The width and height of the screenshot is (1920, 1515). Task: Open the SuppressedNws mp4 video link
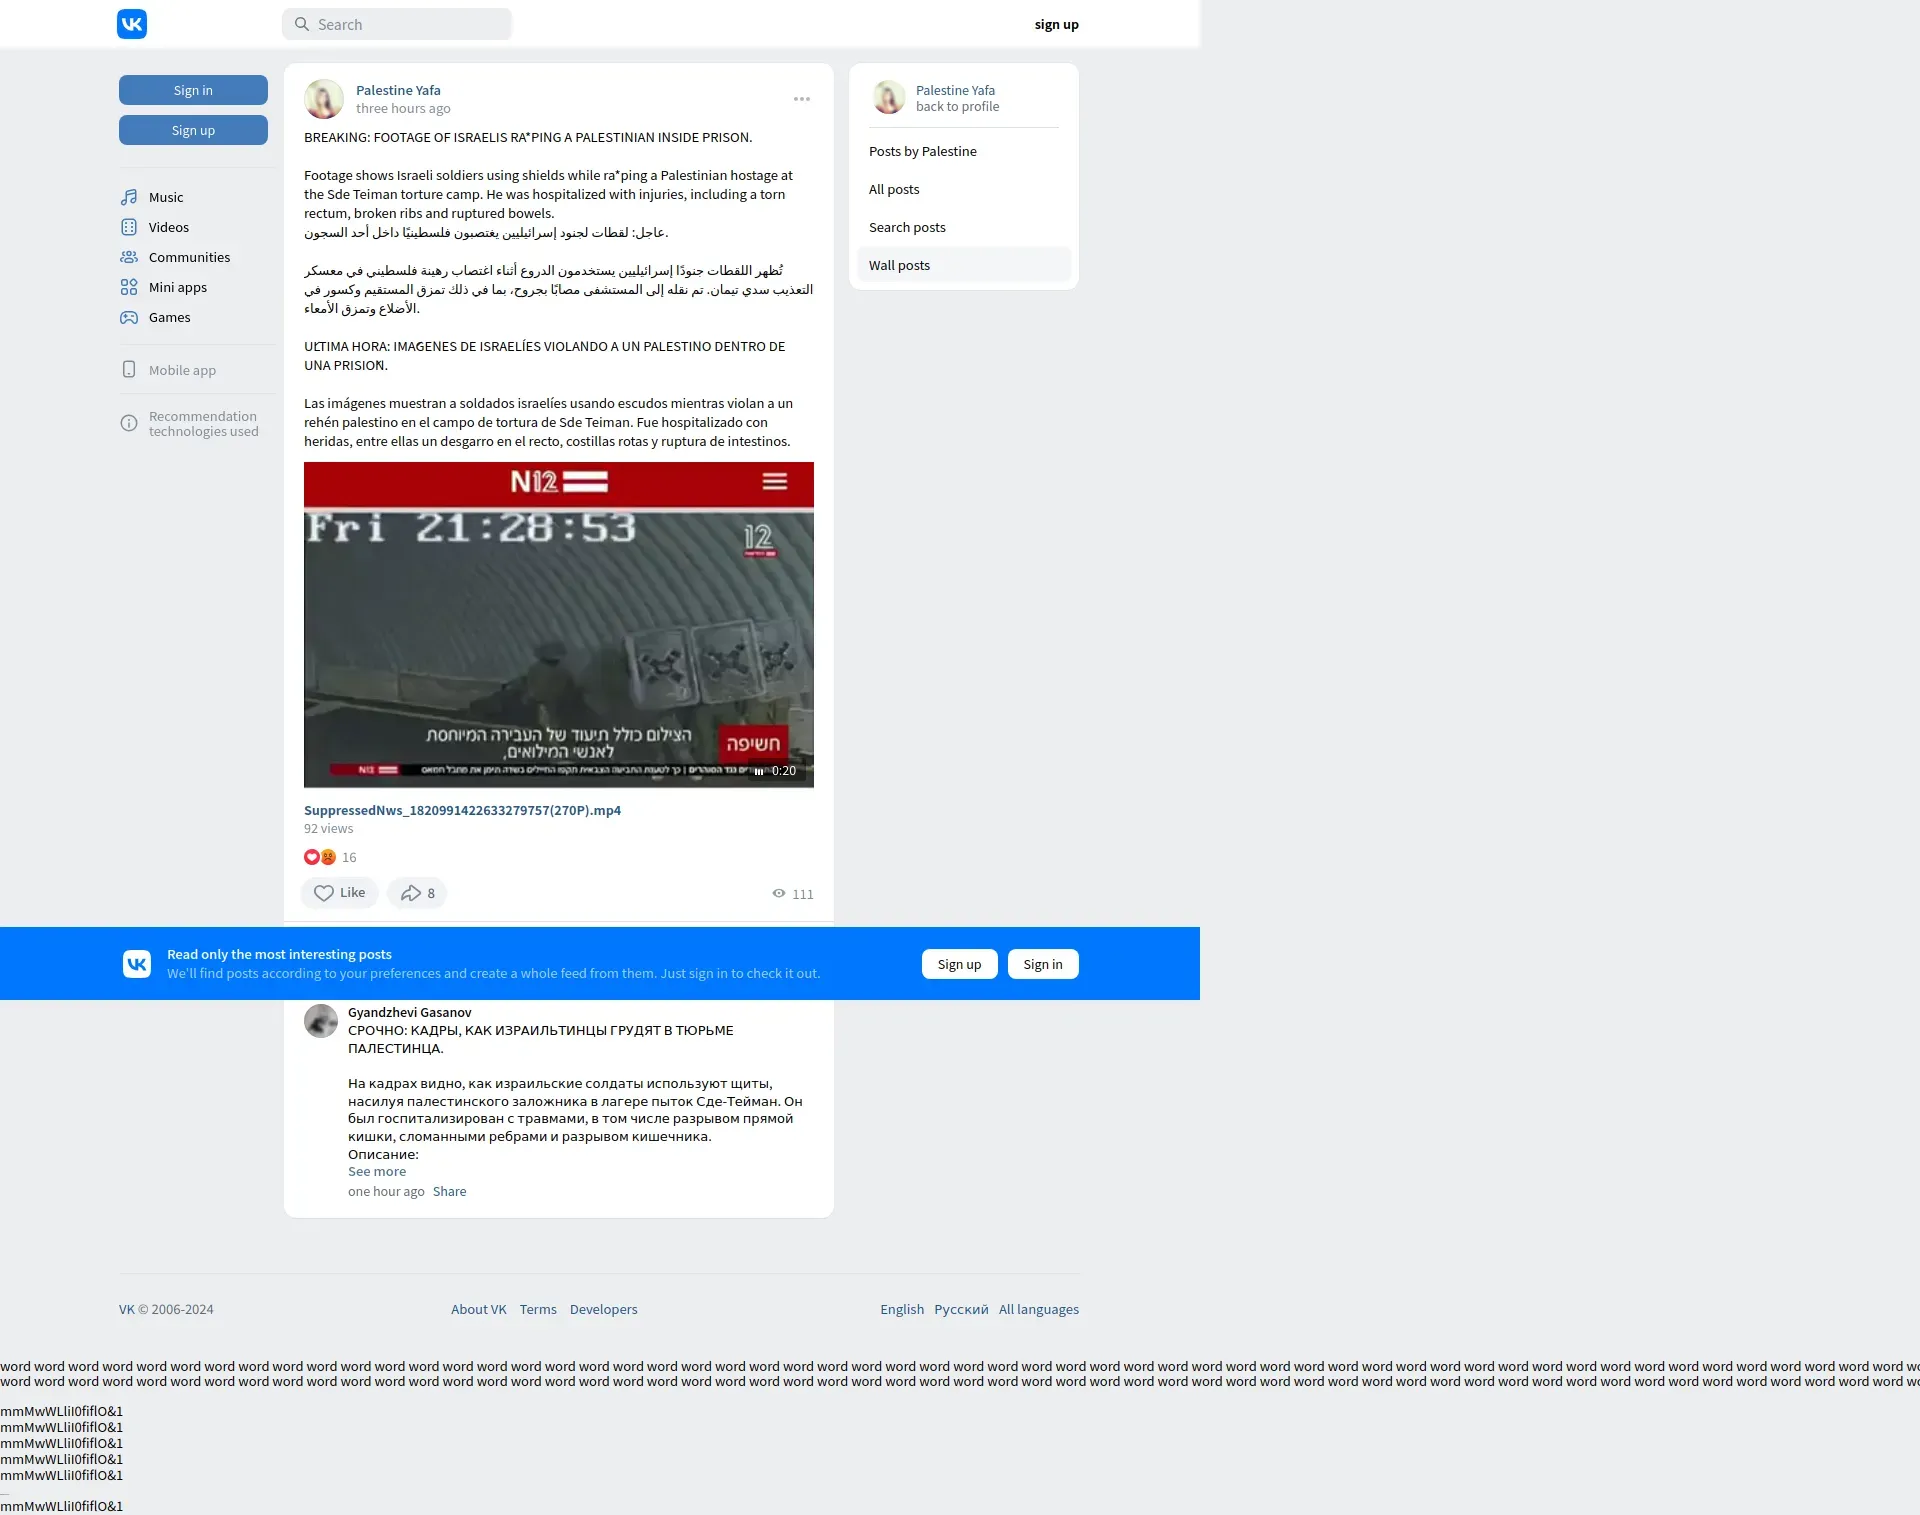pyautogui.click(x=462, y=810)
